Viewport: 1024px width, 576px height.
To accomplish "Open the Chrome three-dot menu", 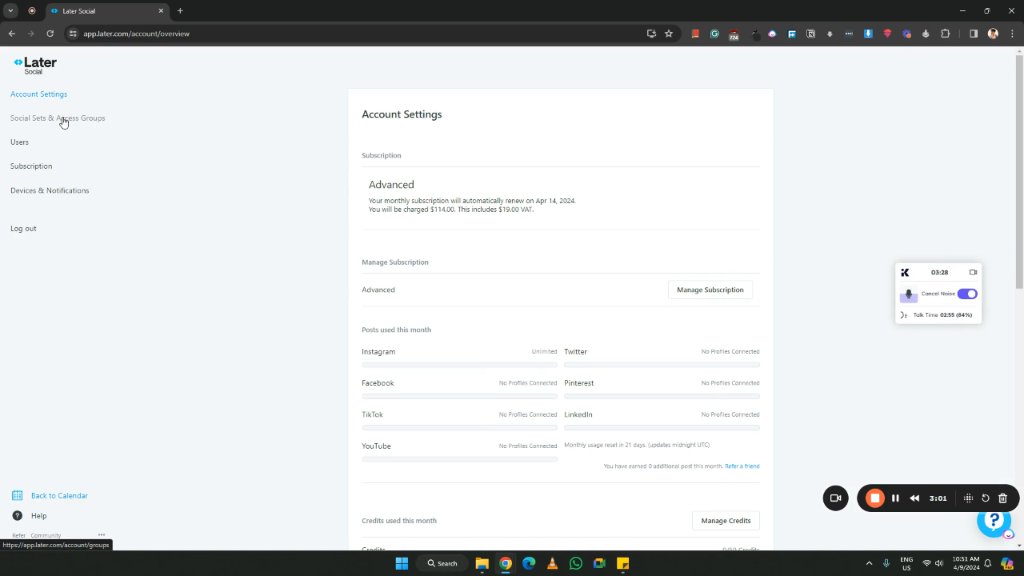I will click(1012, 34).
